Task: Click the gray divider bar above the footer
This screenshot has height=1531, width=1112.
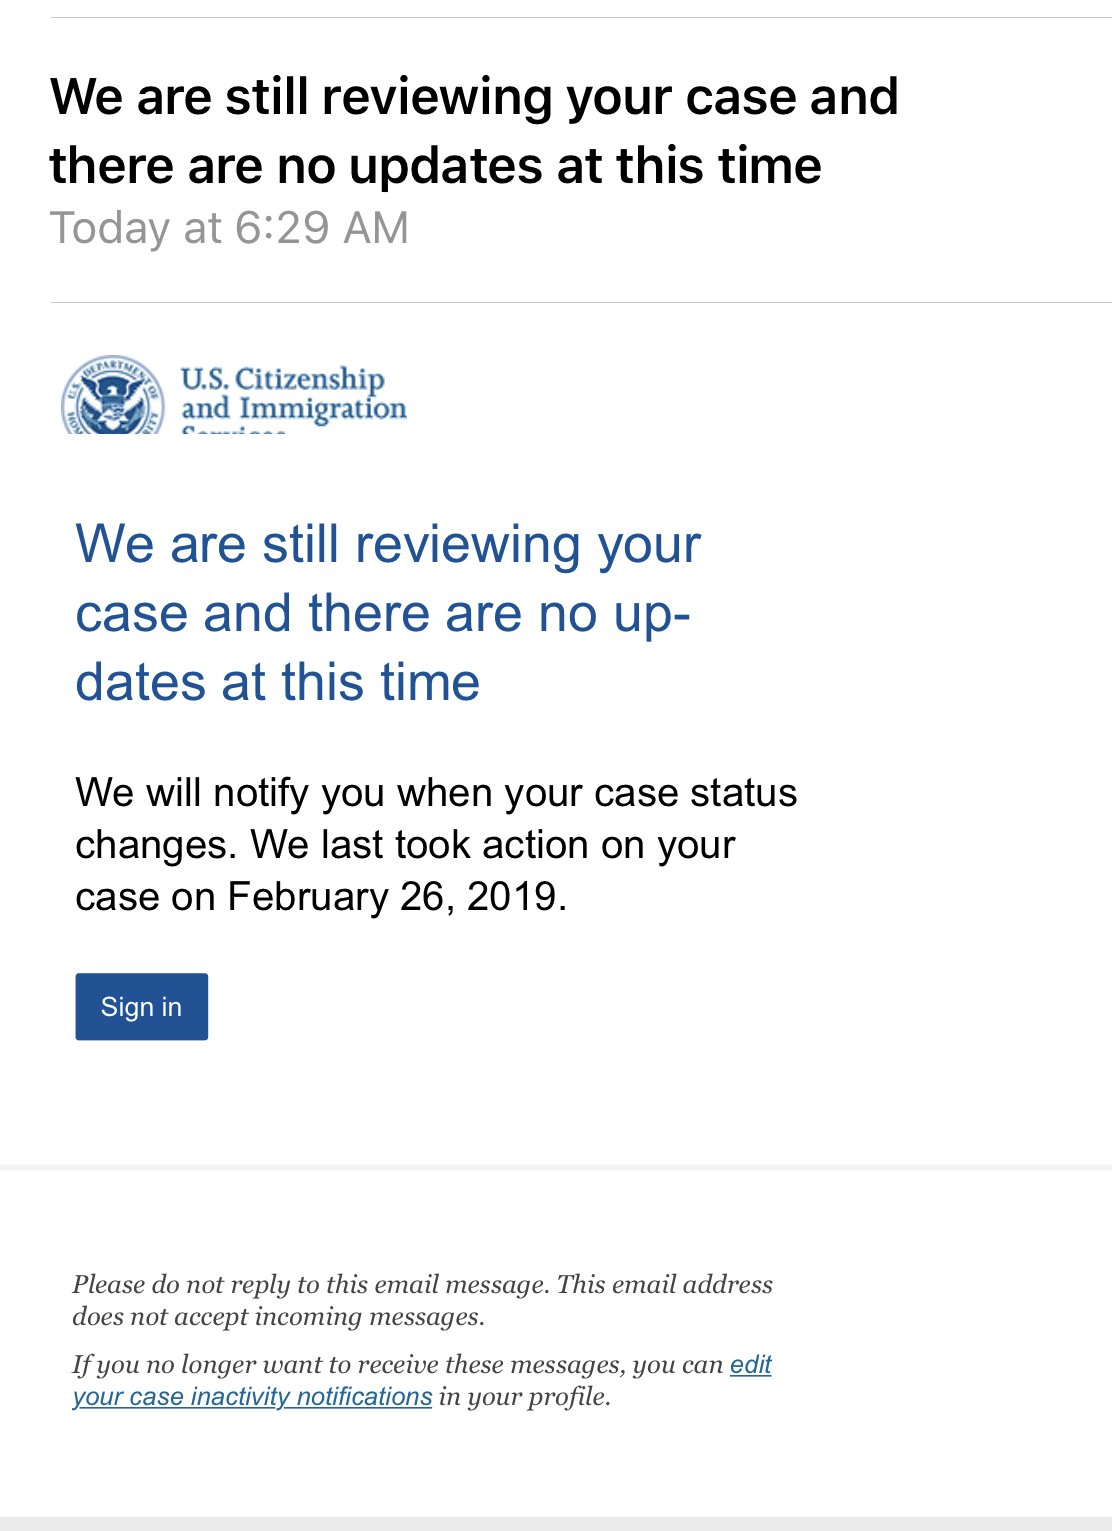Action: (556, 1167)
